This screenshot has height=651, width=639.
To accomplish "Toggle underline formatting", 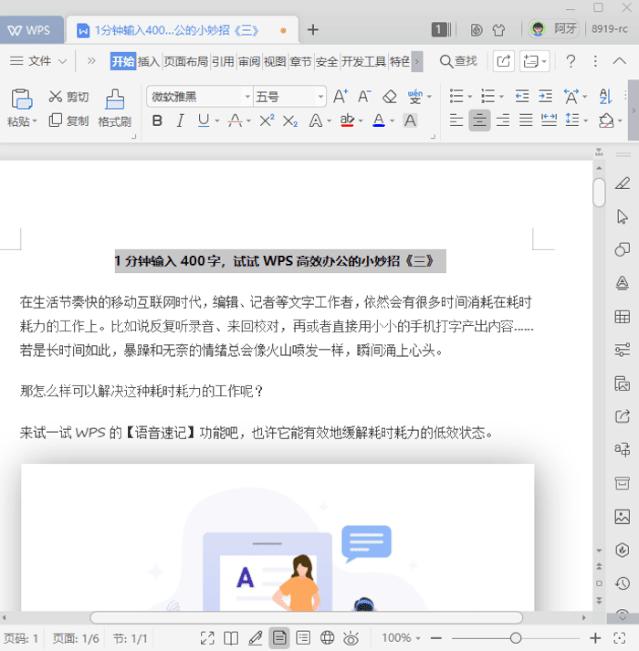I will coord(203,121).
